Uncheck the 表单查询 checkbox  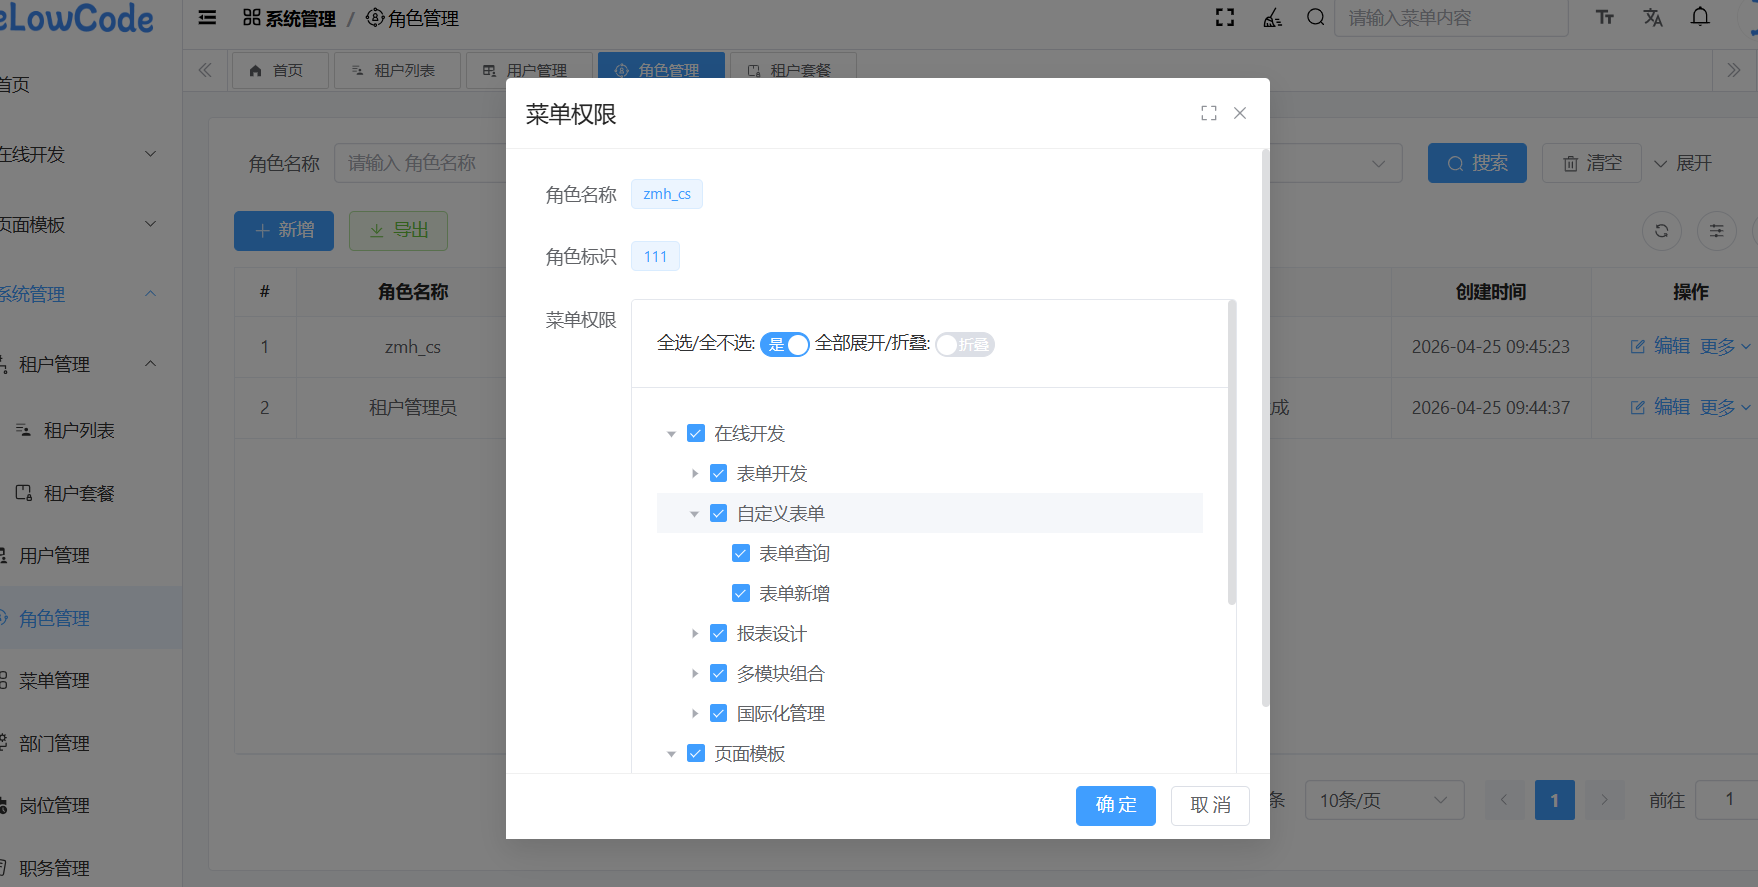pos(741,553)
